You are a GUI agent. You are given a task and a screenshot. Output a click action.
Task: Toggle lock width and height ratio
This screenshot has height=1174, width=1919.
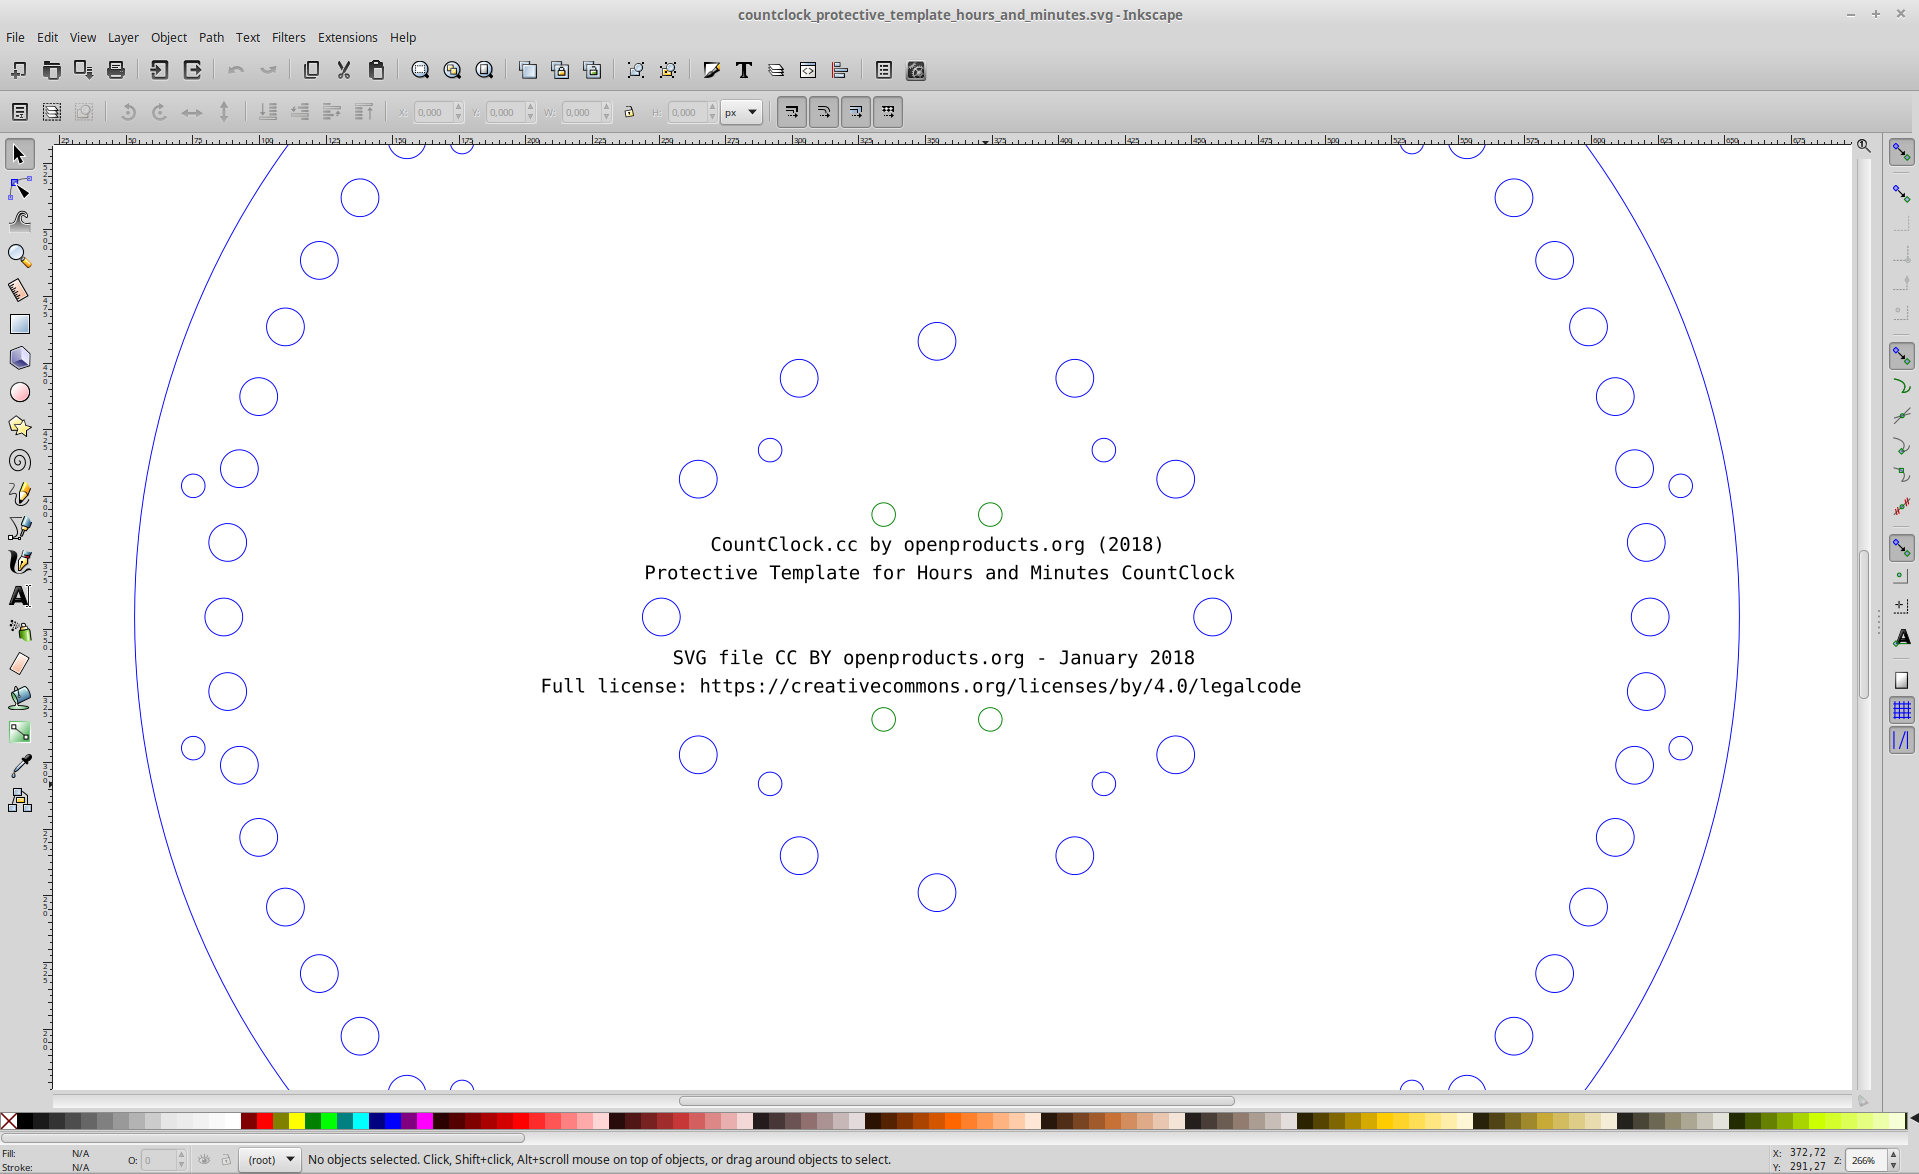[629, 112]
